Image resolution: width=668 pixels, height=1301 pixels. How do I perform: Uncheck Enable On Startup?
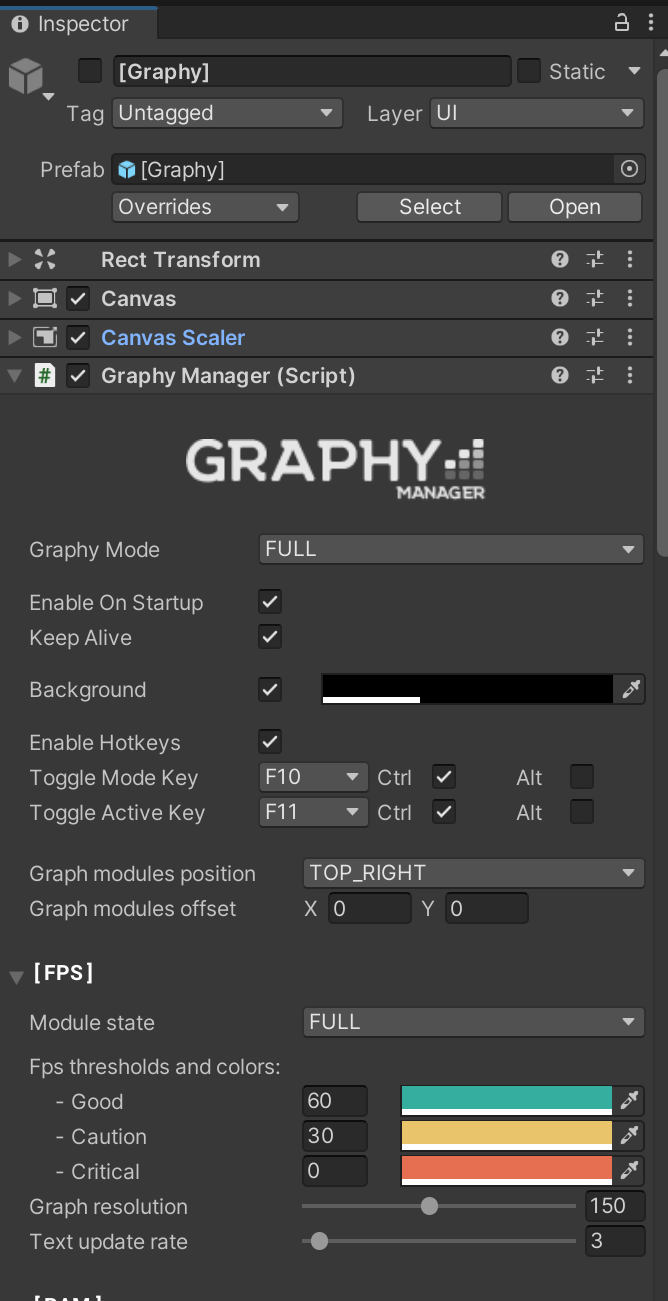270,602
